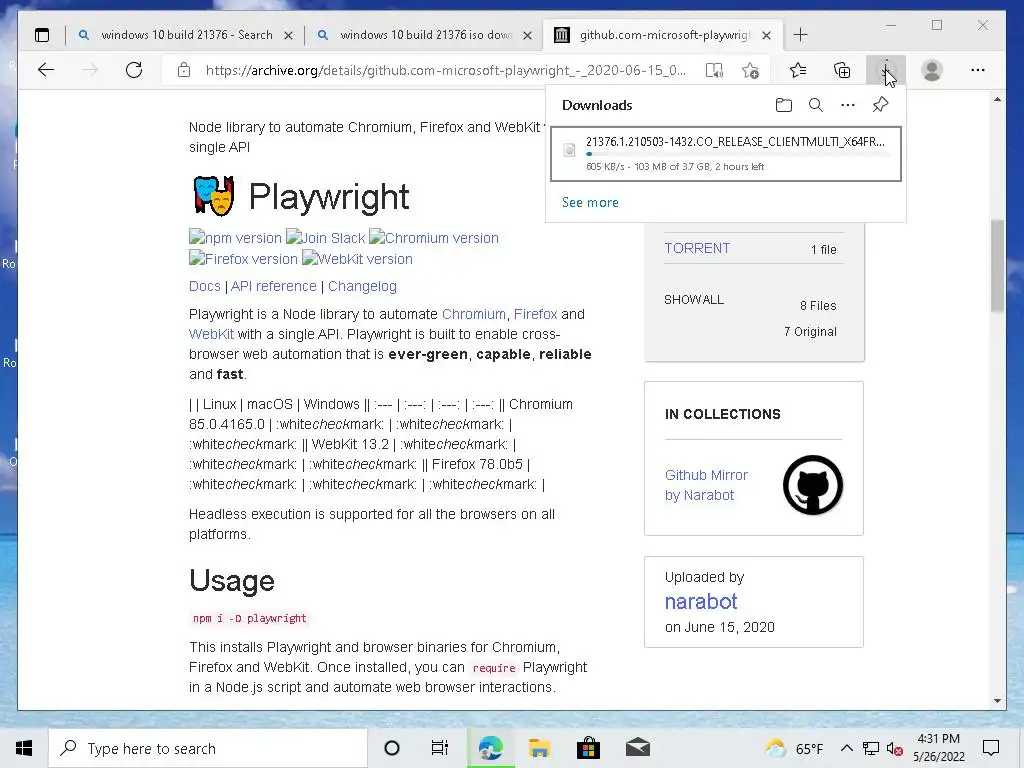Open the Action Center notifications icon
This screenshot has width=1024, height=768.
point(991,748)
